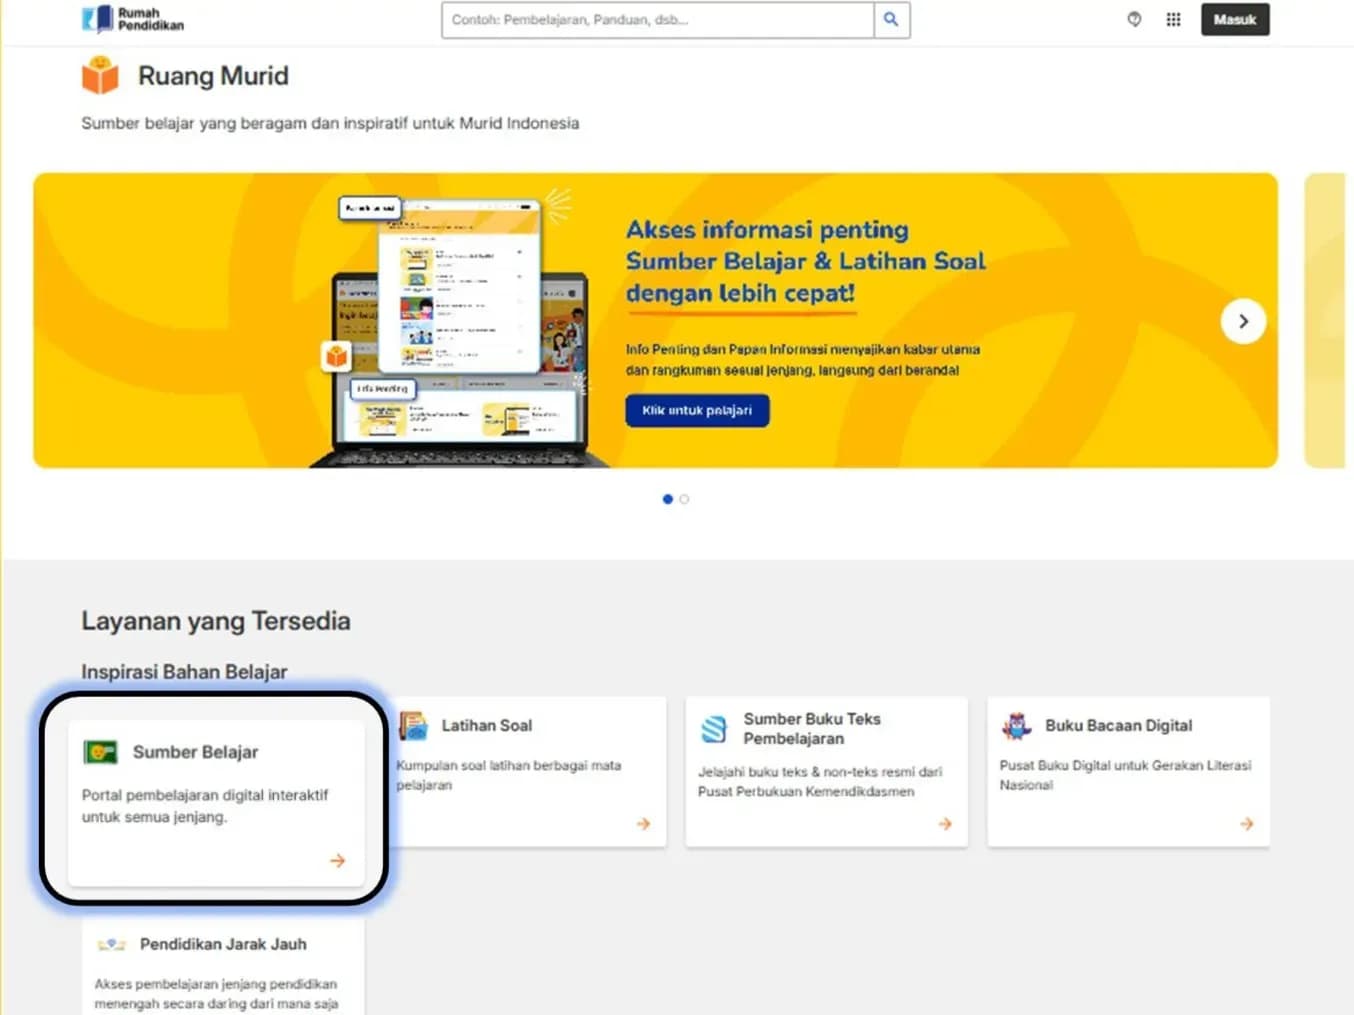The width and height of the screenshot is (1354, 1015).
Task: Advance banner with next arrow button
Action: [x=1243, y=321]
